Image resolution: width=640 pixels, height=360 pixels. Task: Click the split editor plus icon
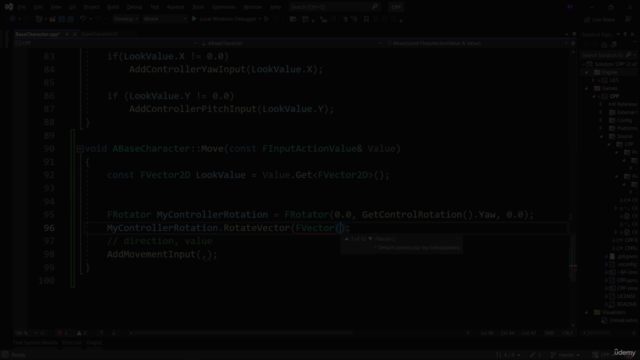click(x=573, y=43)
